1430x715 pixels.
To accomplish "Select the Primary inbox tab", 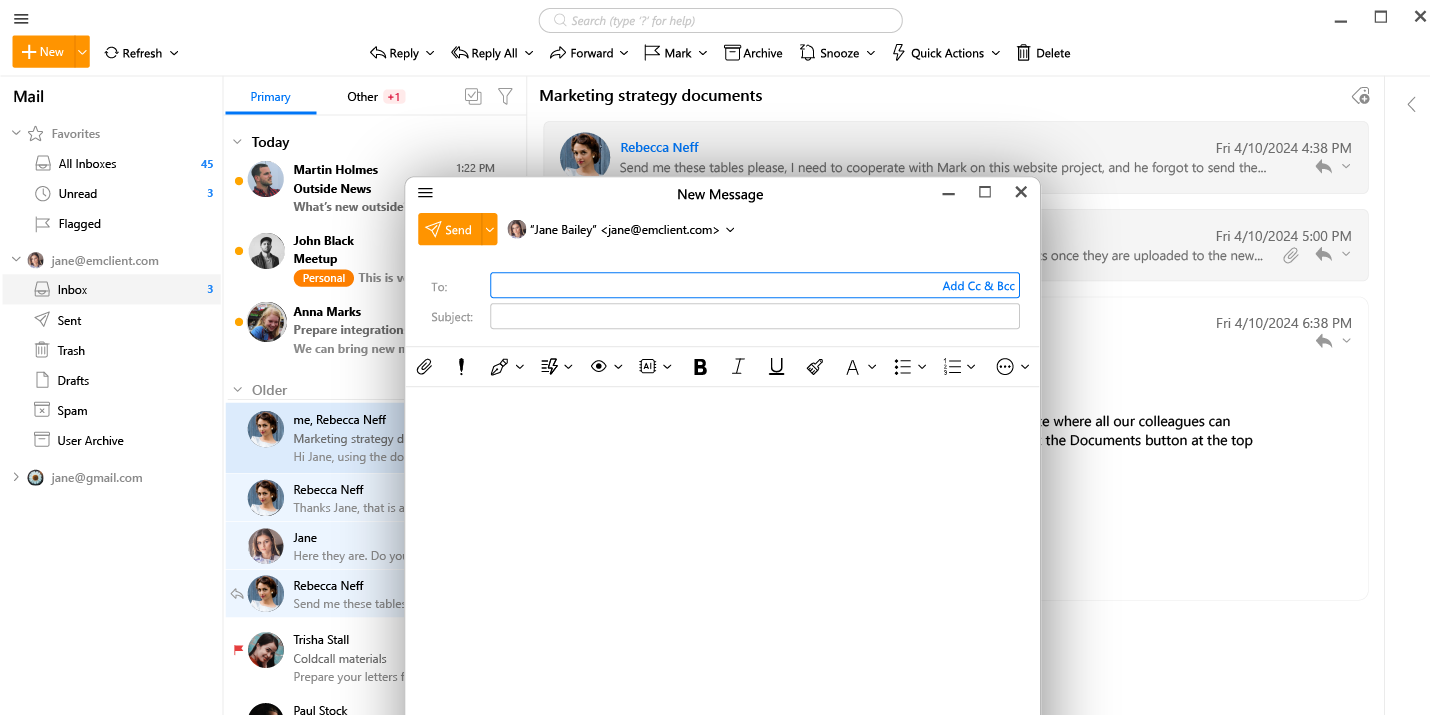I will 270,97.
